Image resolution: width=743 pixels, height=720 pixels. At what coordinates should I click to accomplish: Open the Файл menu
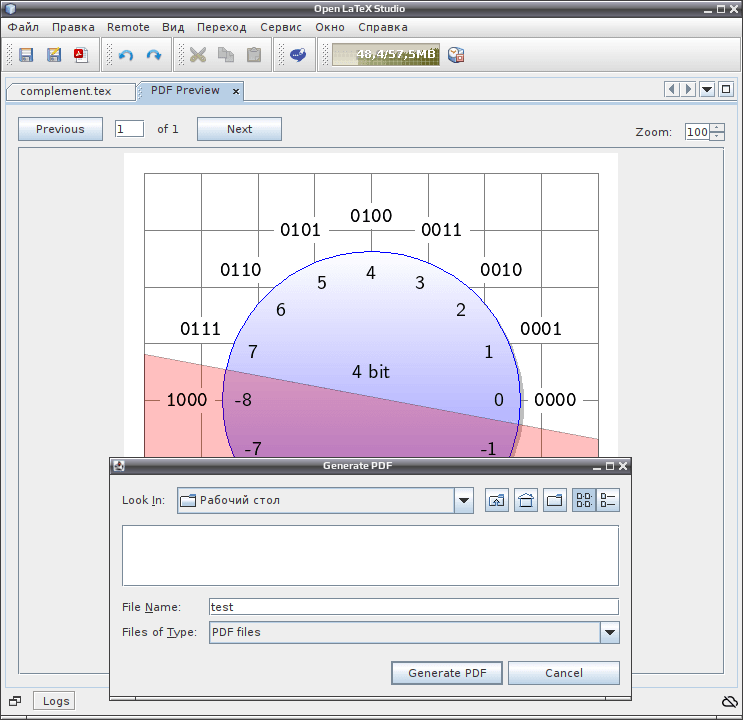23,27
